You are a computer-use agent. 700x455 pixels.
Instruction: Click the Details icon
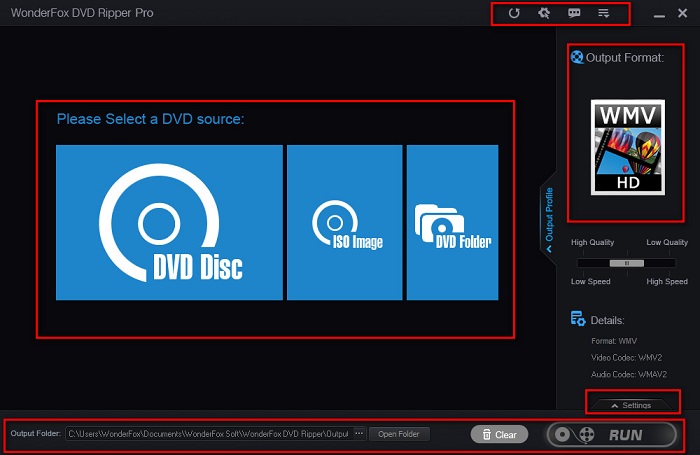coord(578,319)
